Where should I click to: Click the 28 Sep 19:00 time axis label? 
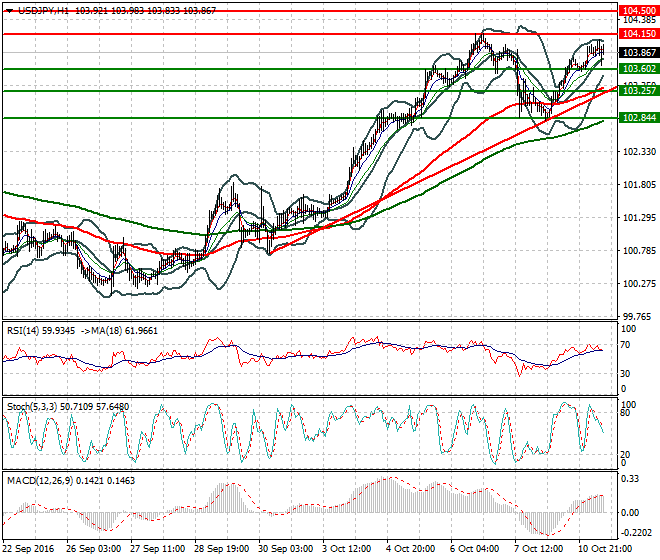[221, 549]
